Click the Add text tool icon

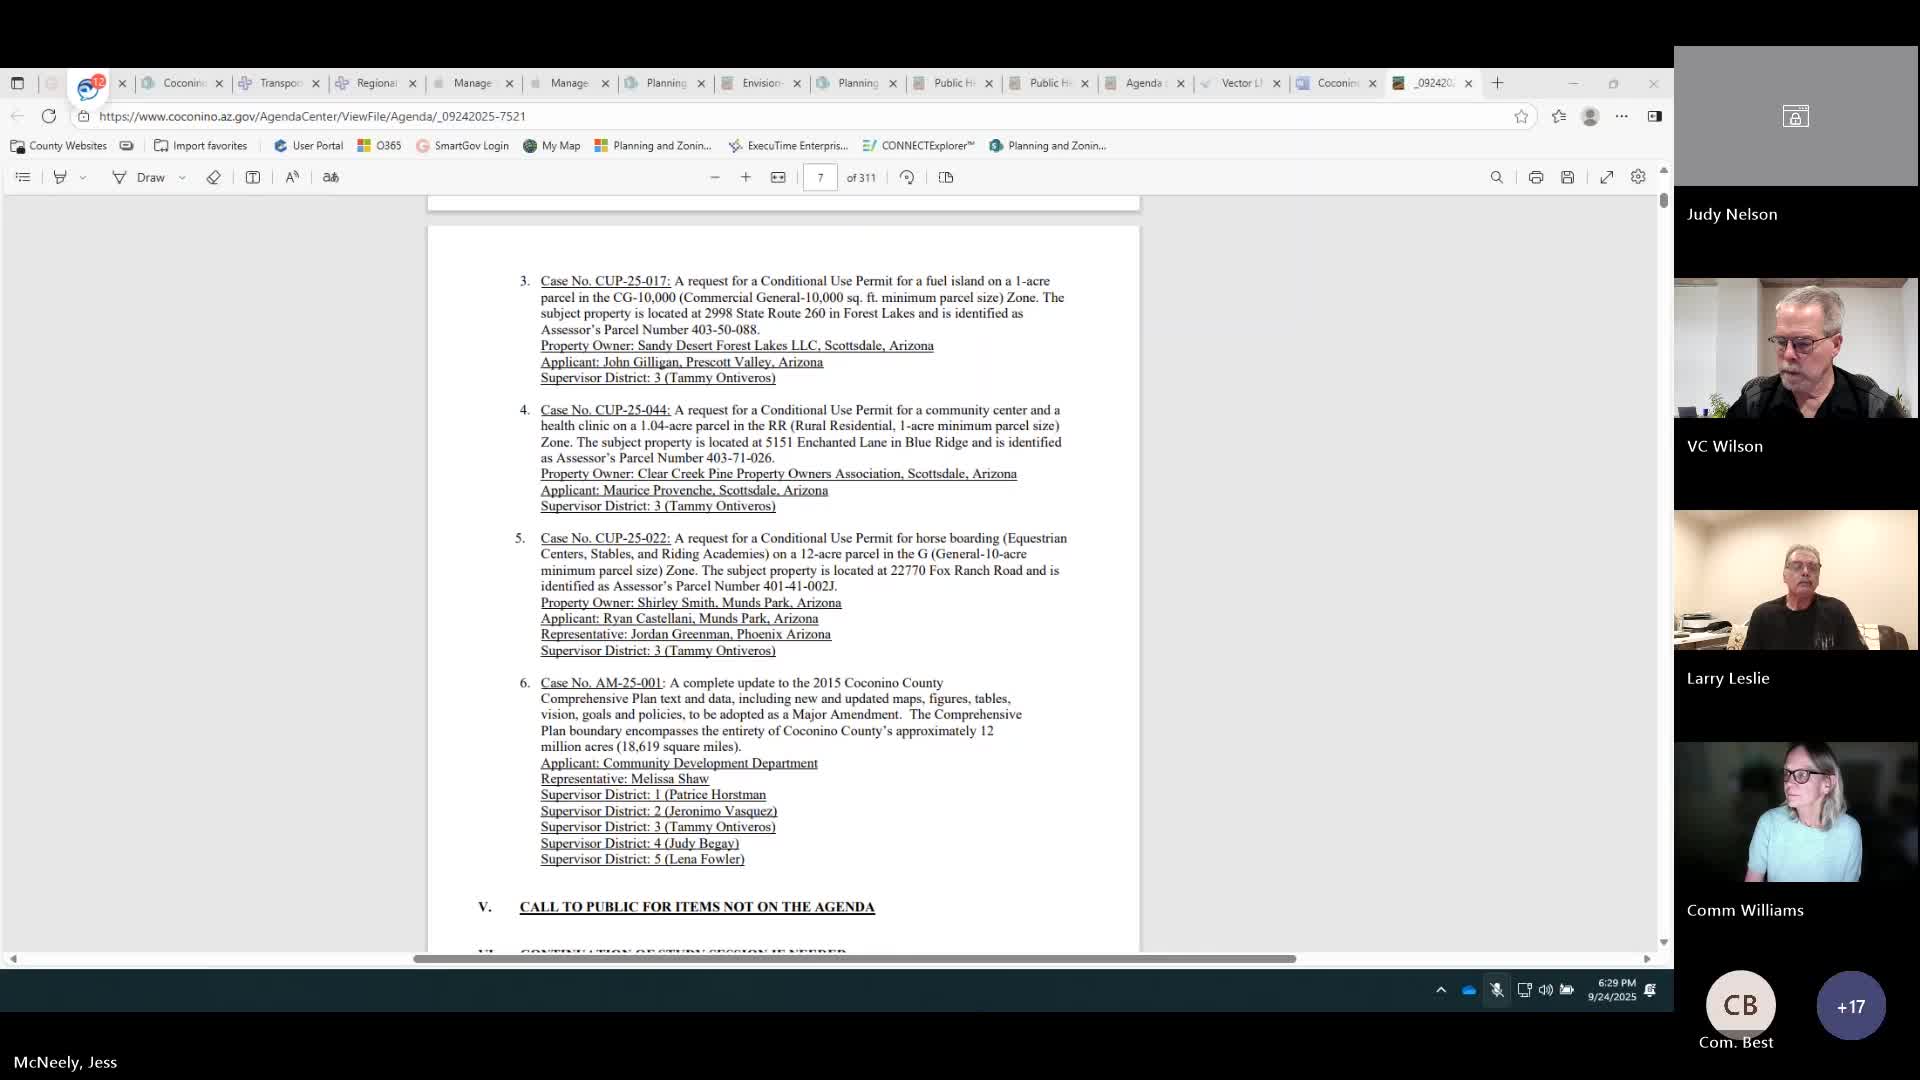tap(253, 177)
